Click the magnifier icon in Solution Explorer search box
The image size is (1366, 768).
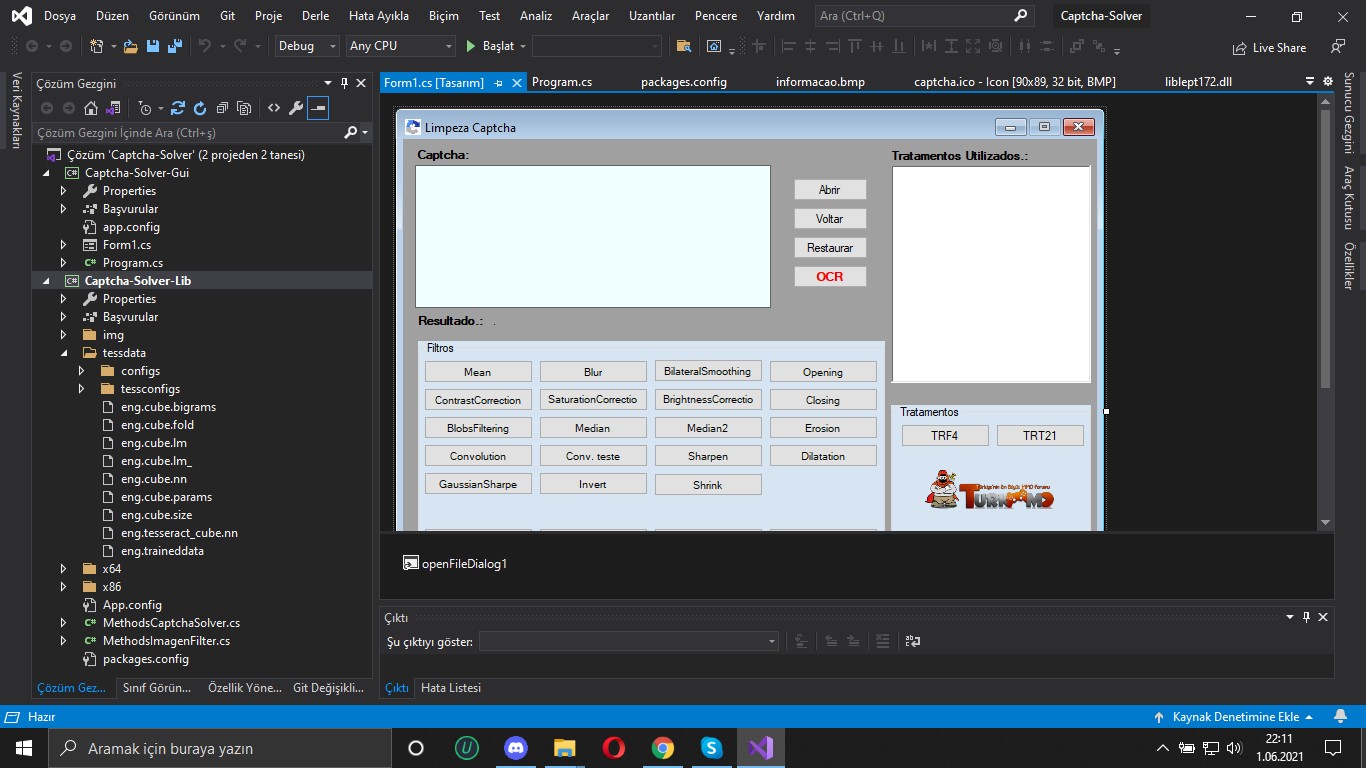[350, 132]
